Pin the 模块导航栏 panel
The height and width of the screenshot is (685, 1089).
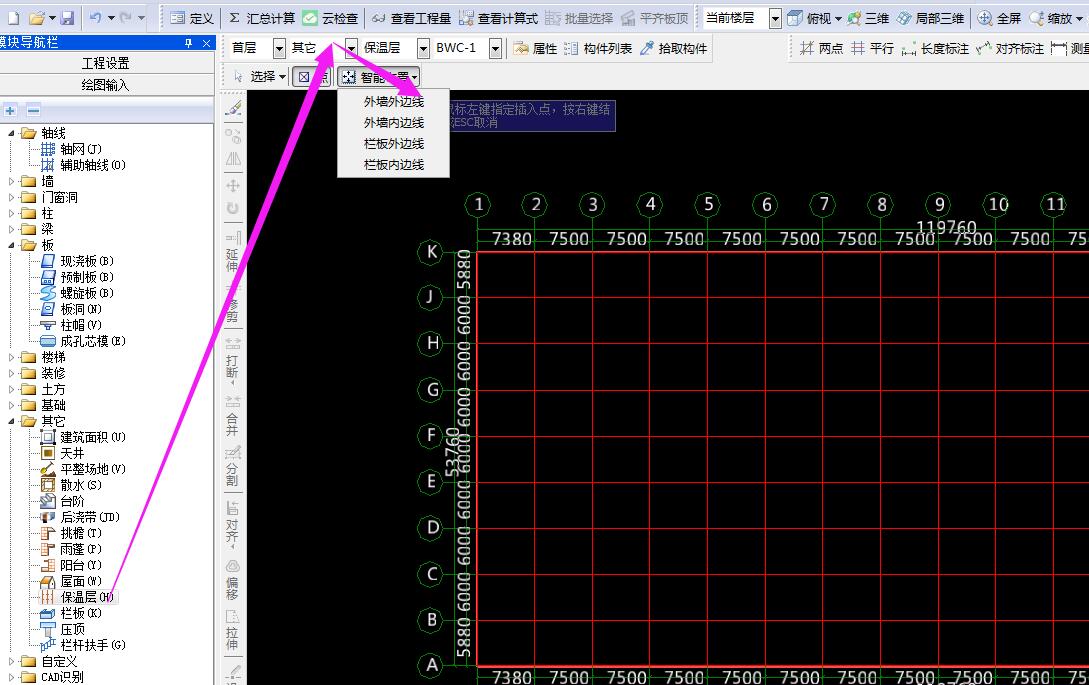[x=188, y=43]
